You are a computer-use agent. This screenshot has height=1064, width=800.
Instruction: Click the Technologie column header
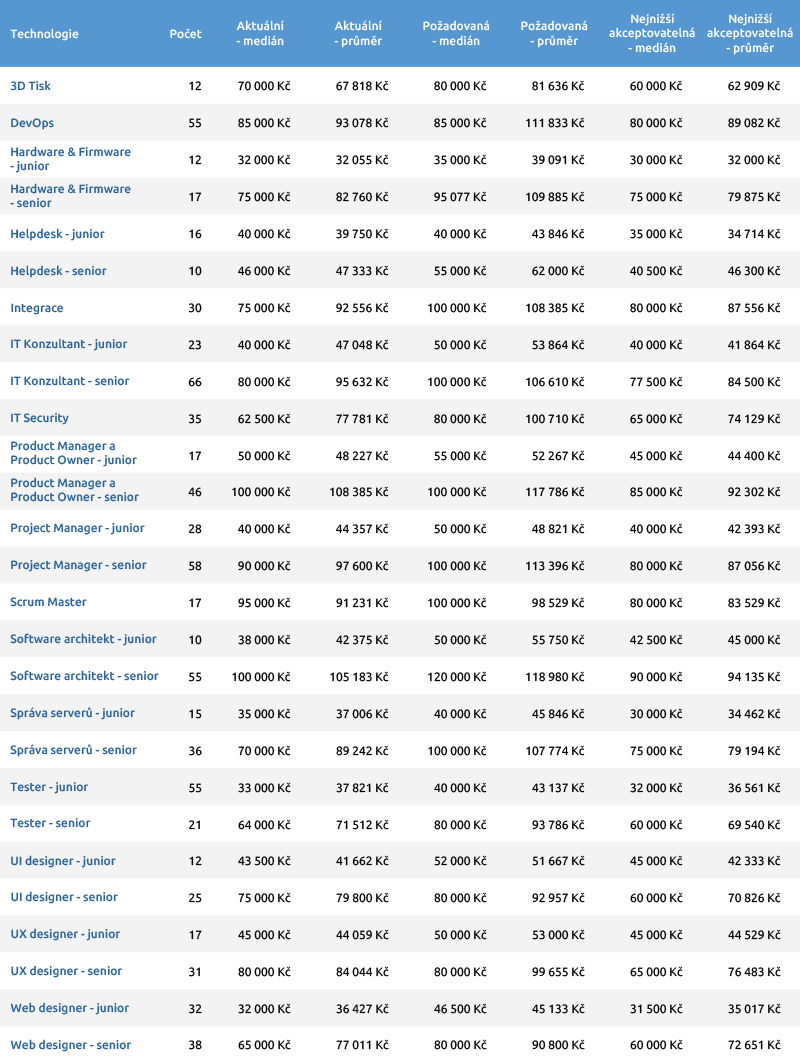[x=44, y=34]
